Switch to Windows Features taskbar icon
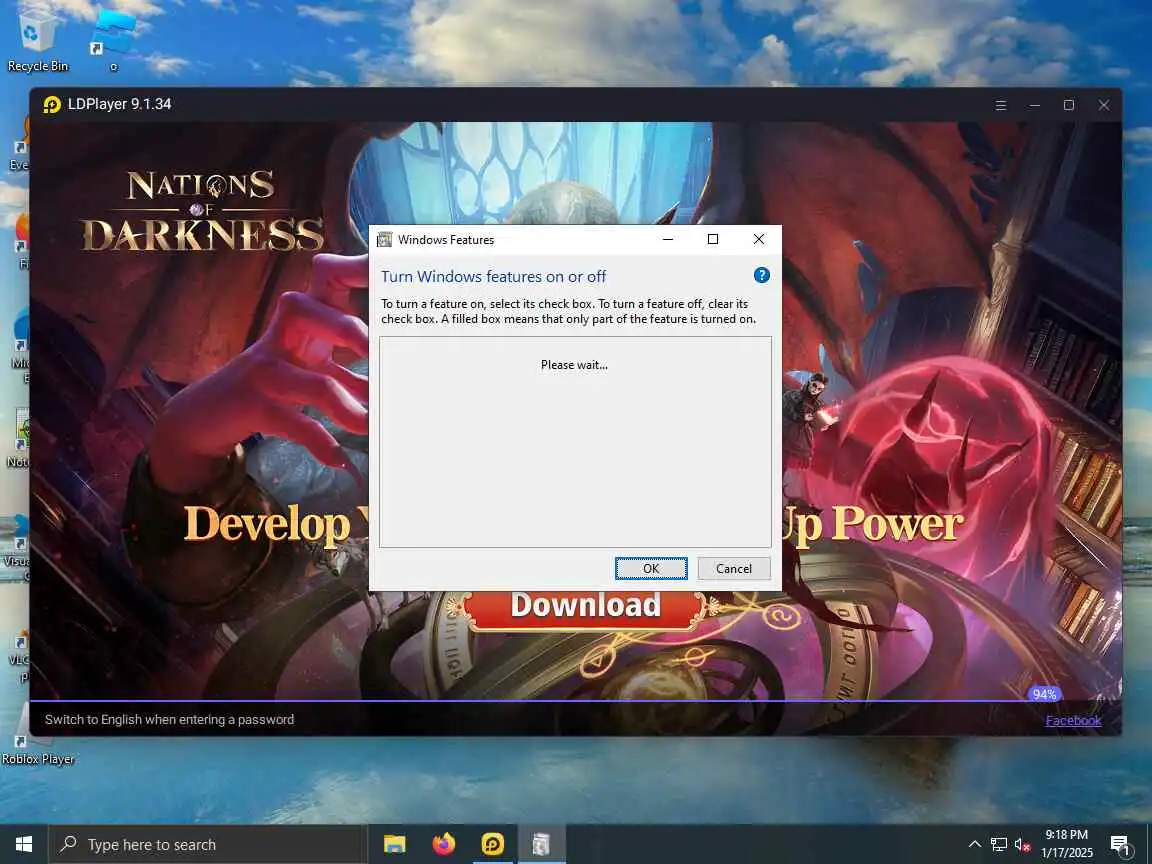 (x=541, y=844)
